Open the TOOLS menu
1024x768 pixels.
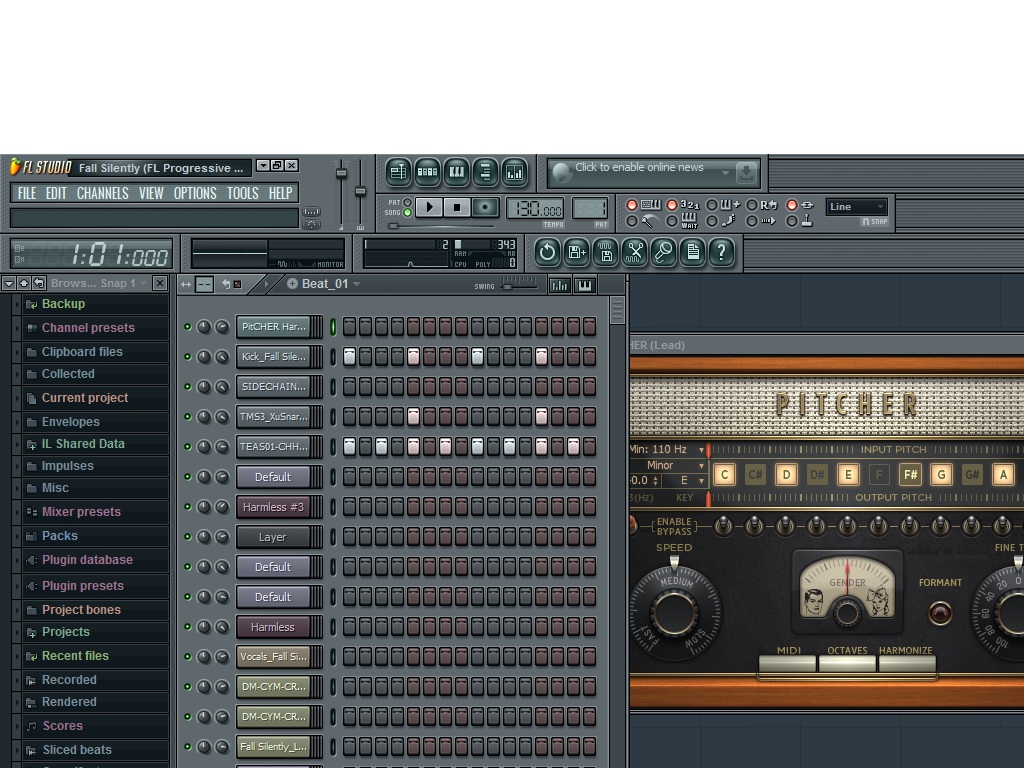[x=243, y=193]
